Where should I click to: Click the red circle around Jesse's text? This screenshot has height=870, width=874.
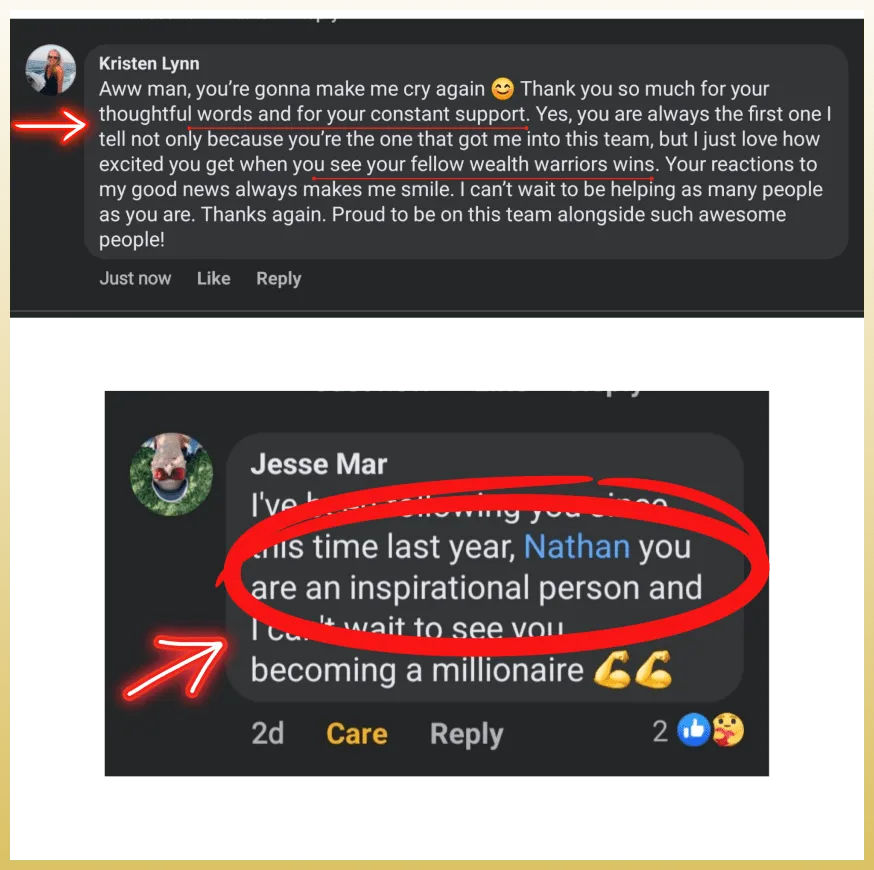tap(493, 565)
